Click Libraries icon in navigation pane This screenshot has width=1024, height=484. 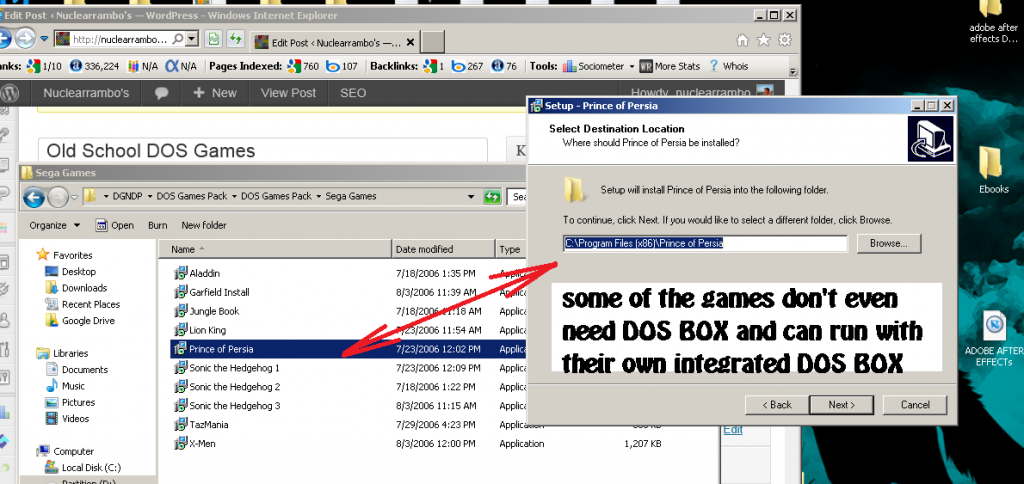click(x=43, y=353)
